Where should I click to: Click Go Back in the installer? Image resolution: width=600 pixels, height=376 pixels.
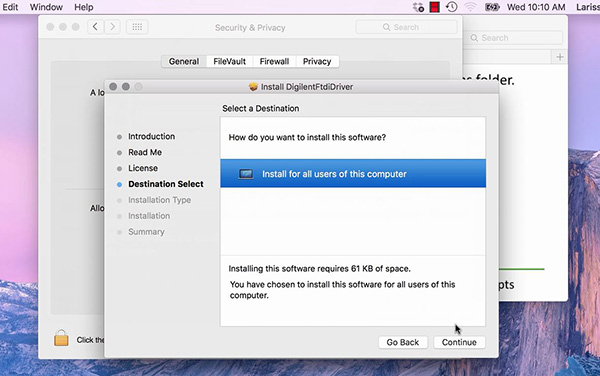click(403, 342)
